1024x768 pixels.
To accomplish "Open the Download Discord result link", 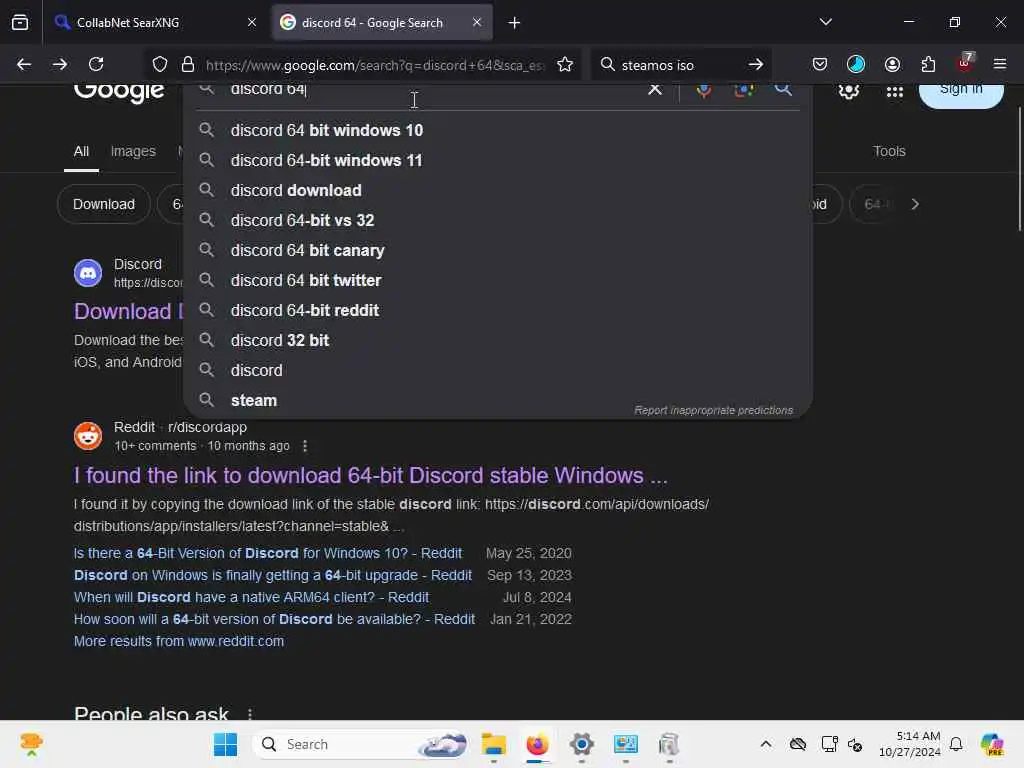I will tap(128, 311).
